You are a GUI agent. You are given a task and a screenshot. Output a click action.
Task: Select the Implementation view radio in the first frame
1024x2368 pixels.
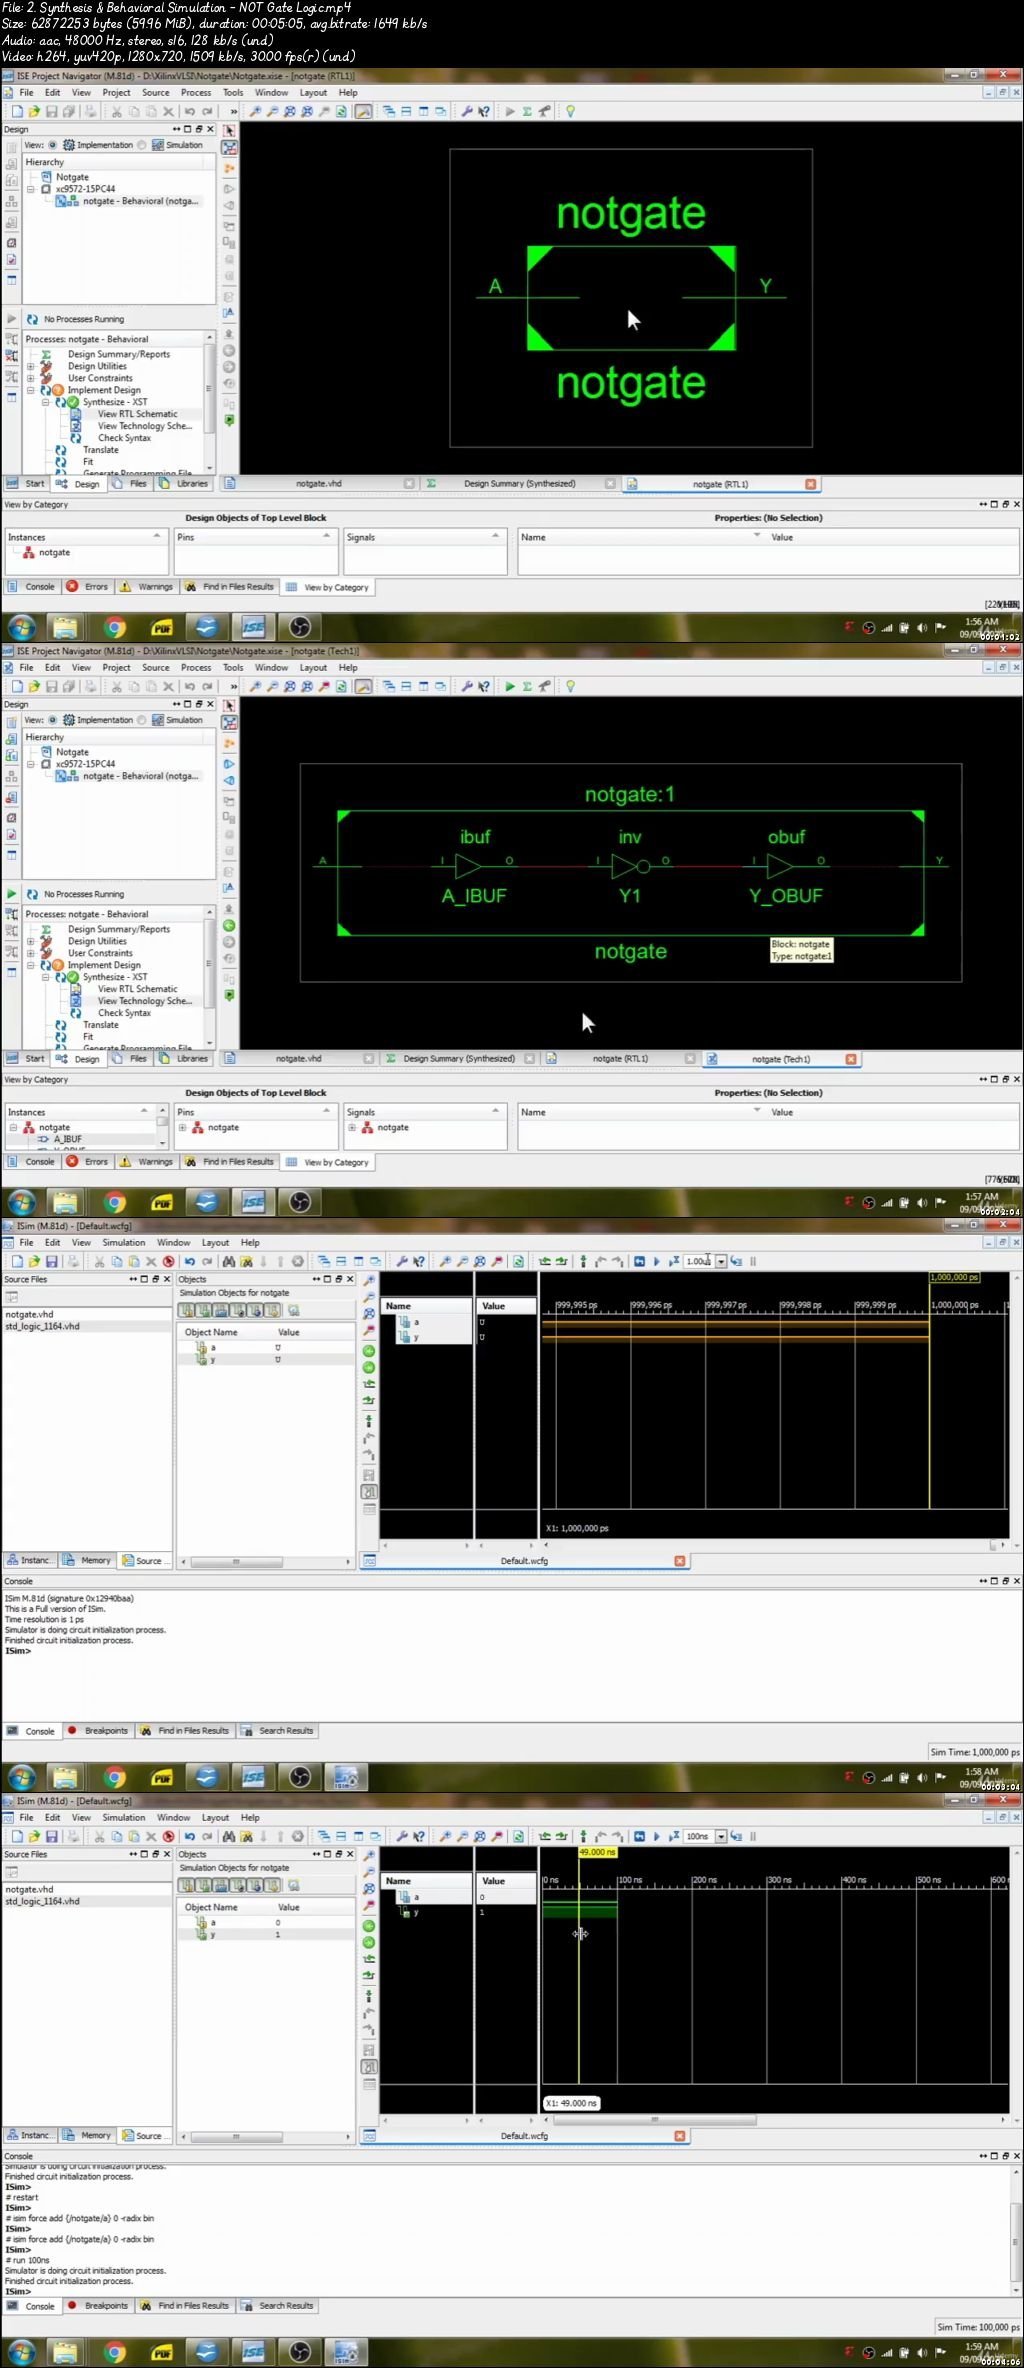tap(53, 145)
